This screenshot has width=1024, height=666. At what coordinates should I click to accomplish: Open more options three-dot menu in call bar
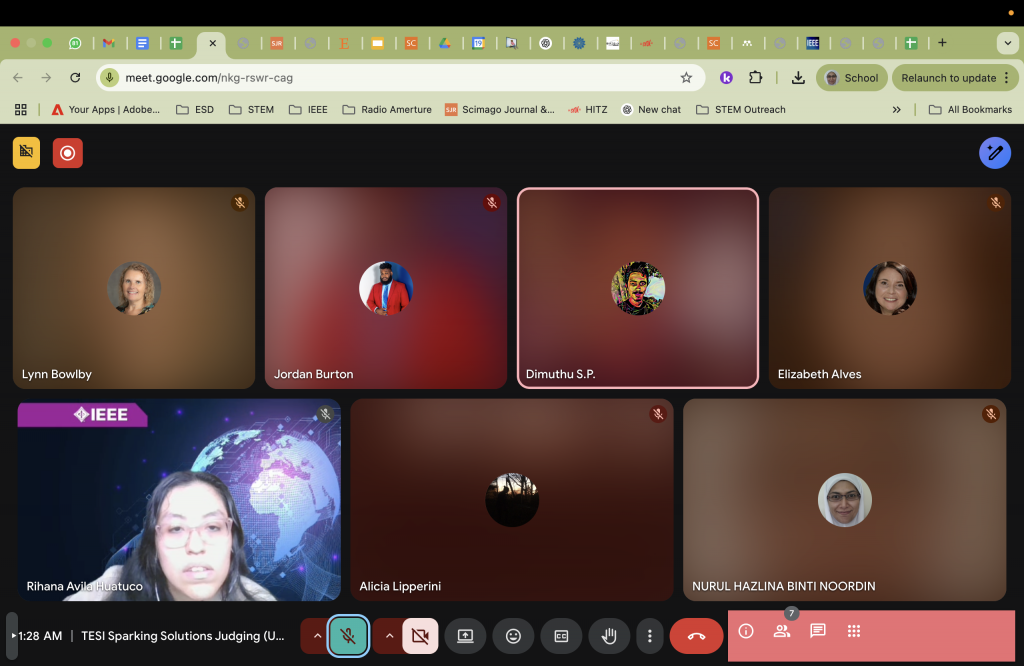click(649, 636)
